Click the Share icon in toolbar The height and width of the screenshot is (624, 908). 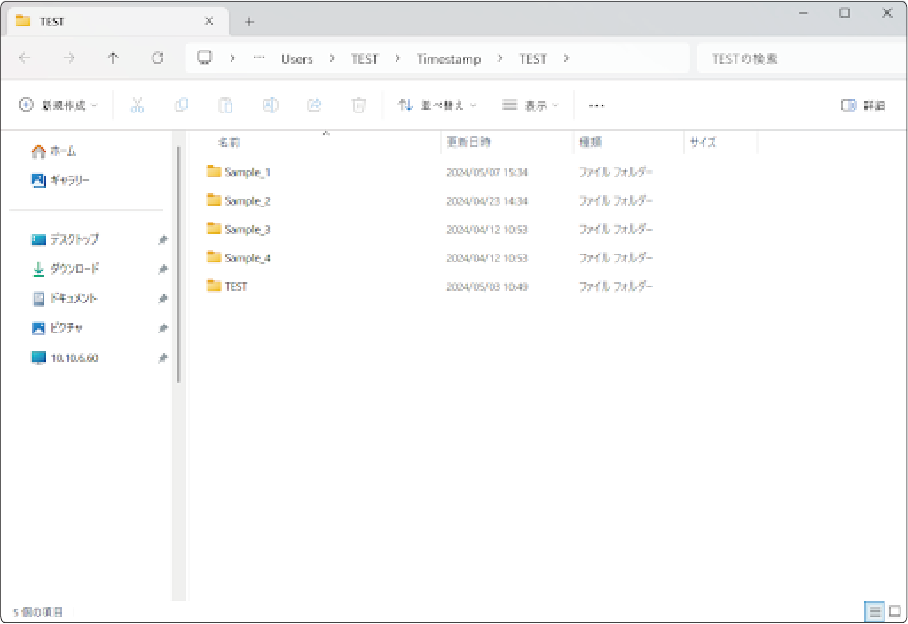314,105
